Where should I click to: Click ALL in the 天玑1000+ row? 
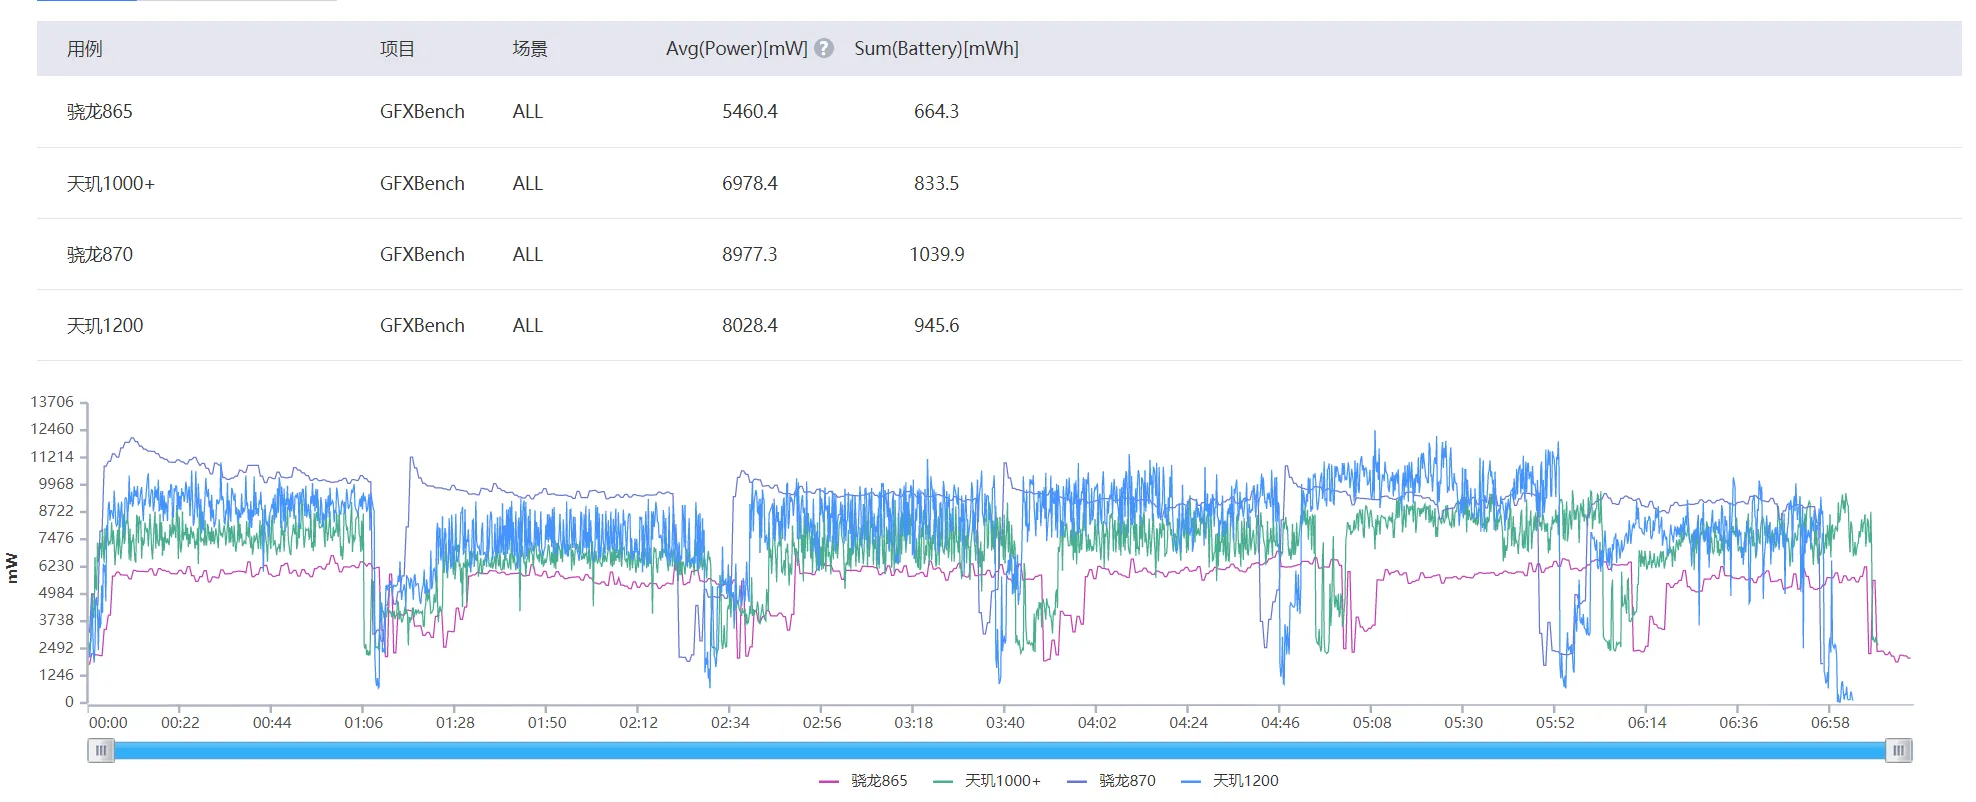click(x=528, y=184)
